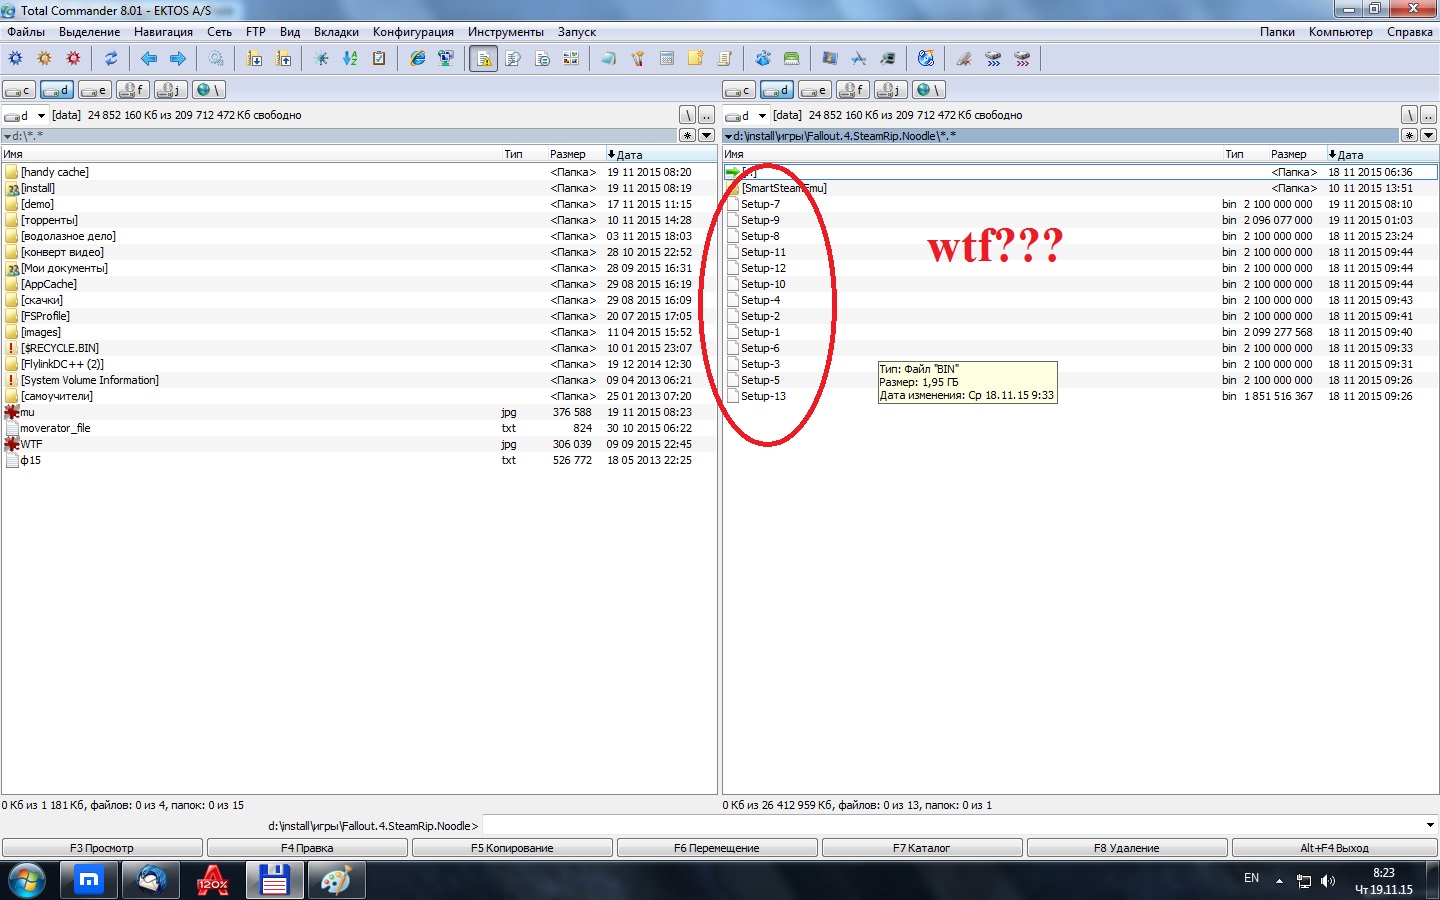Image resolution: width=1440 pixels, height=900 pixels.
Task: Expand left panel directory history arrow
Action: pos(706,135)
